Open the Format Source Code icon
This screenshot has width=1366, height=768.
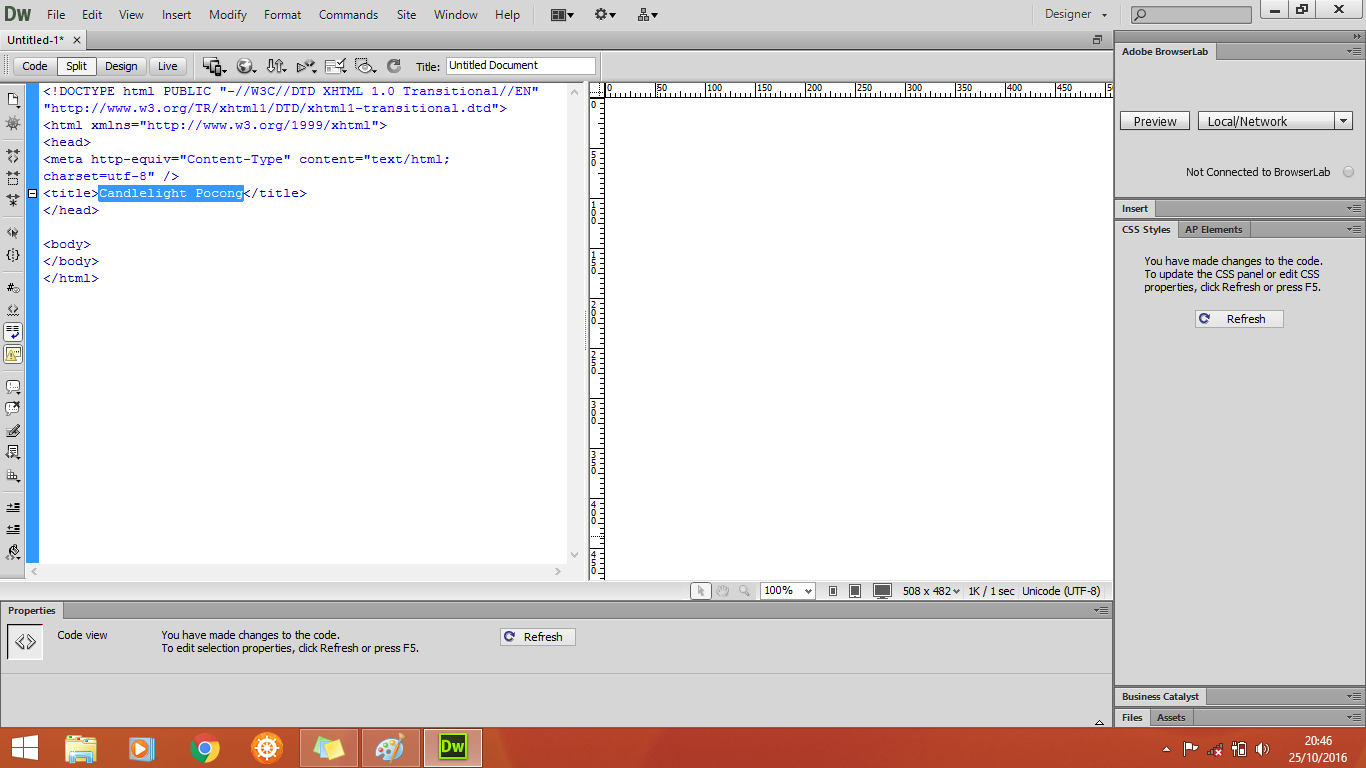point(13,552)
